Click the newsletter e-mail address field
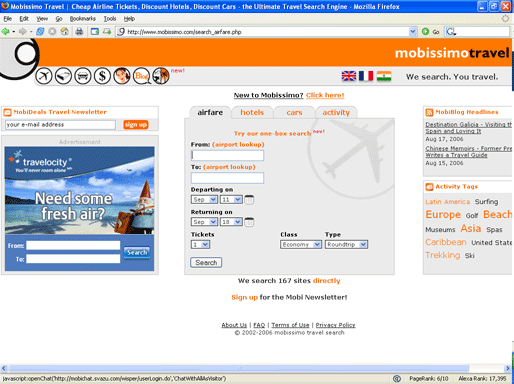Viewport: 514px width, 384px height. pos(60,125)
